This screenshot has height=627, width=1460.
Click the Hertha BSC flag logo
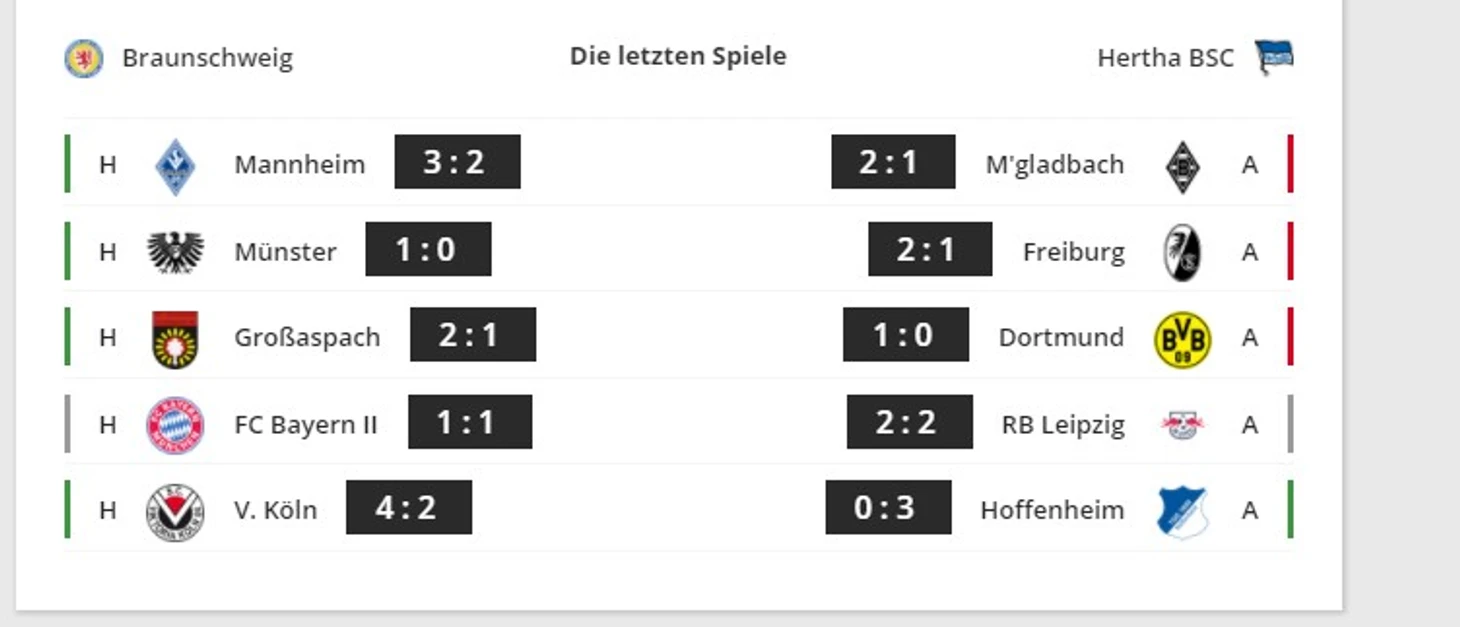[1274, 57]
